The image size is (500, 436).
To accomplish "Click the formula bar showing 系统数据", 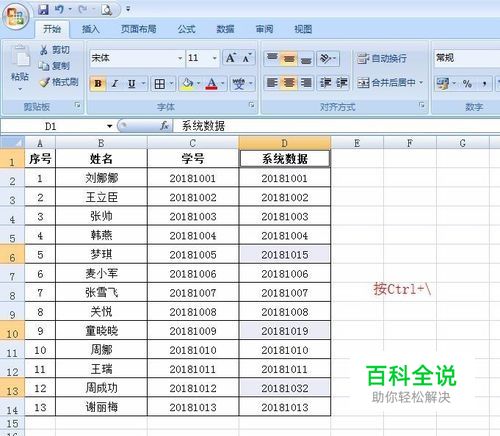I will point(337,126).
